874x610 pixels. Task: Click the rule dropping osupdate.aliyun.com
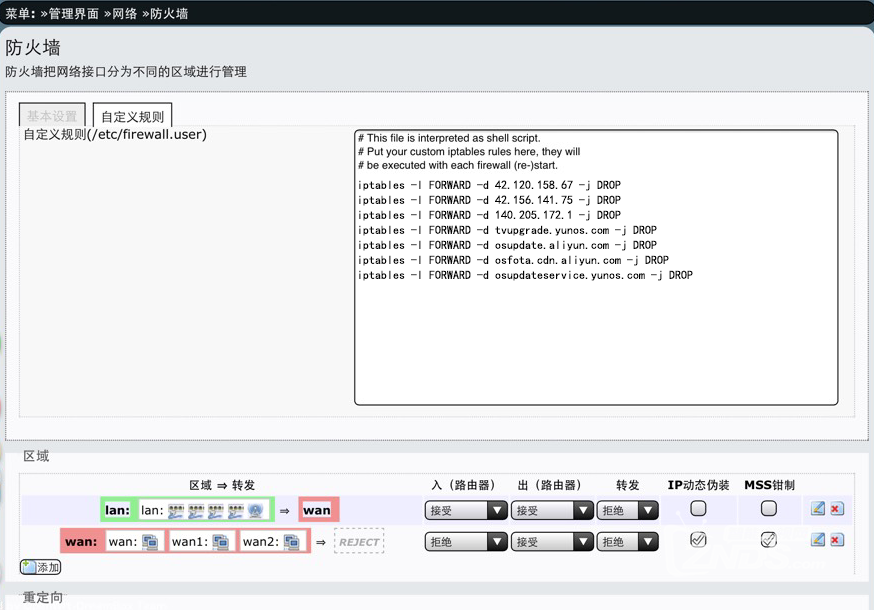click(x=507, y=245)
